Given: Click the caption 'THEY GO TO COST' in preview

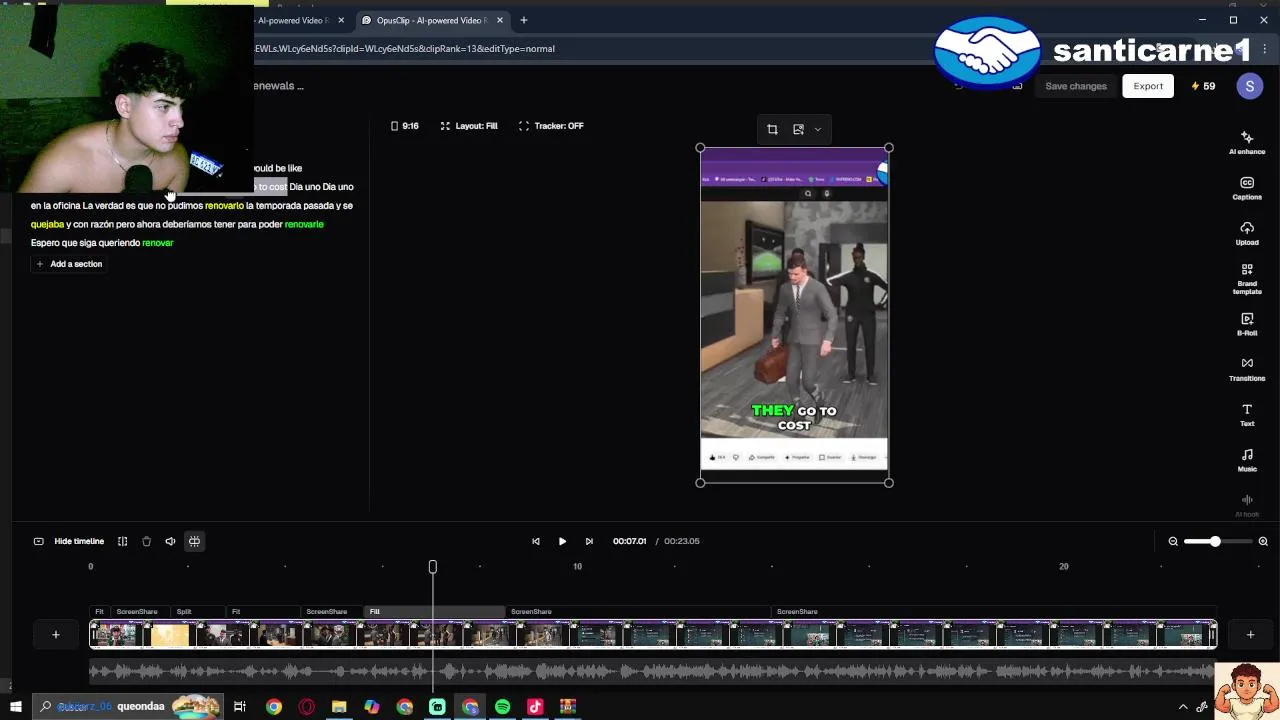Looking at the screenshot, I should pyautogui.click(x=794, y=418).
